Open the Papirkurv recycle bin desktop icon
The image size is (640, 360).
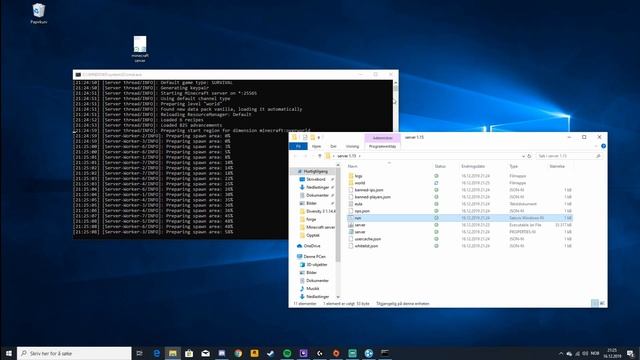pos(38,13)
